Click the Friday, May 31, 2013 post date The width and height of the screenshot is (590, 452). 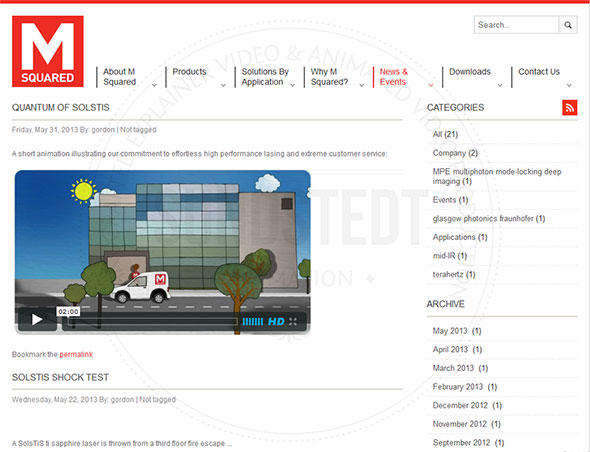pos(45,130)
